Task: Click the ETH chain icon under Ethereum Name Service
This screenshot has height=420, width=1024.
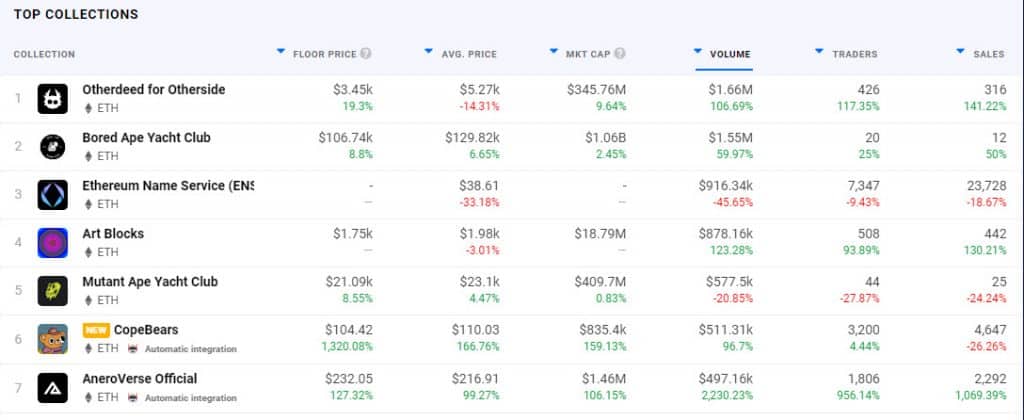Action: click(89, 204)
